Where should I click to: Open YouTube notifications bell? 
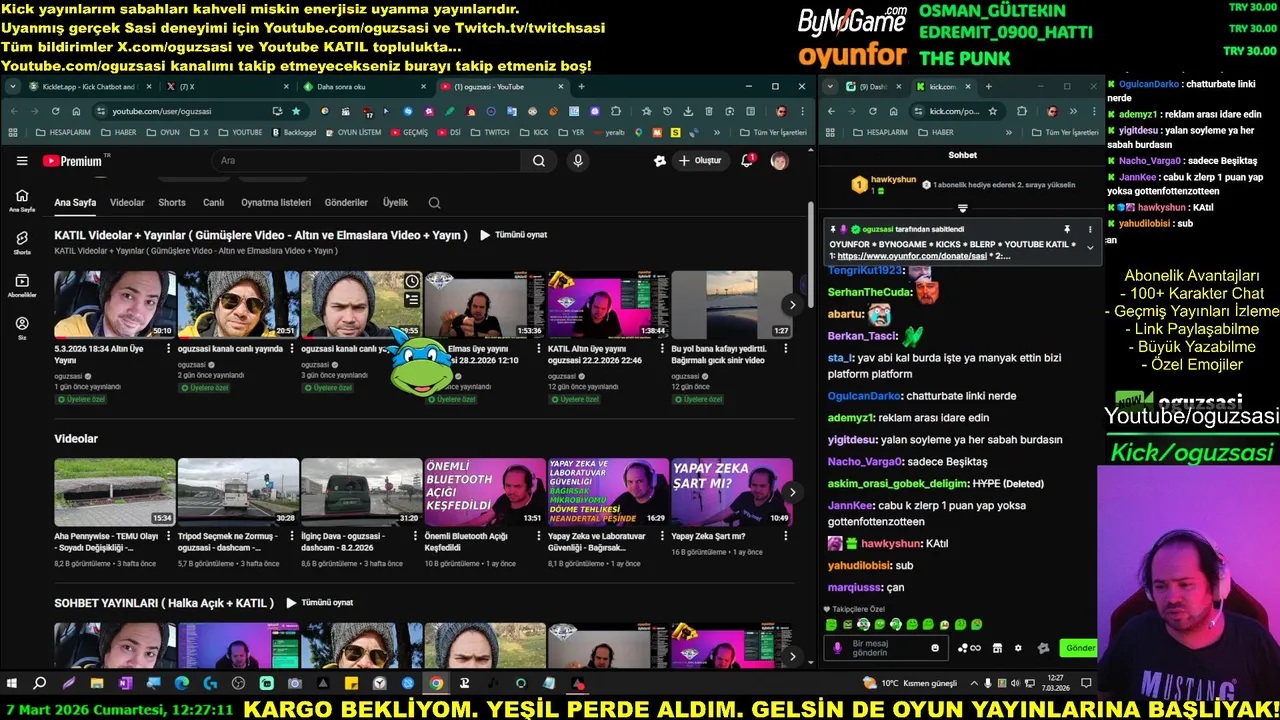(747, 161)
